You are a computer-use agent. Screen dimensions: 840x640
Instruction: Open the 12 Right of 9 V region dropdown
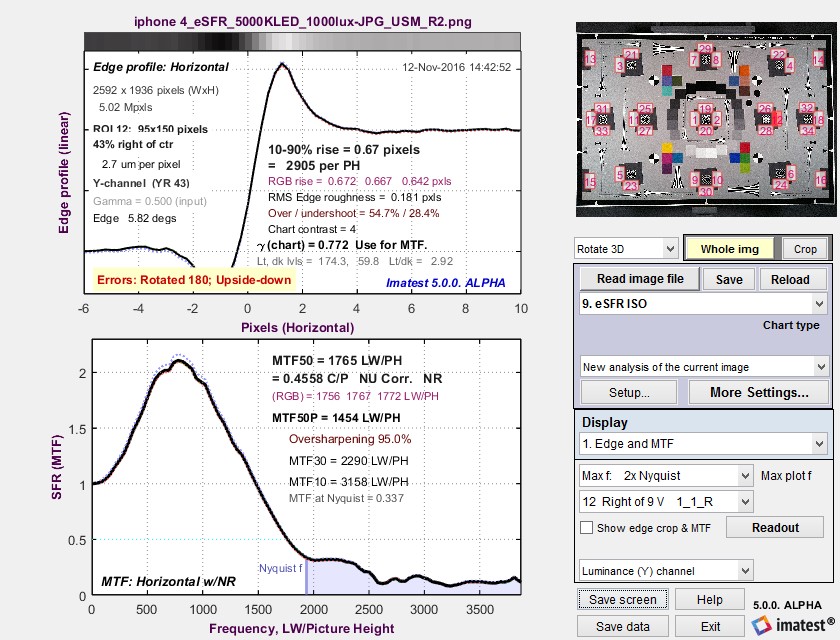click(x=666, y=502)
